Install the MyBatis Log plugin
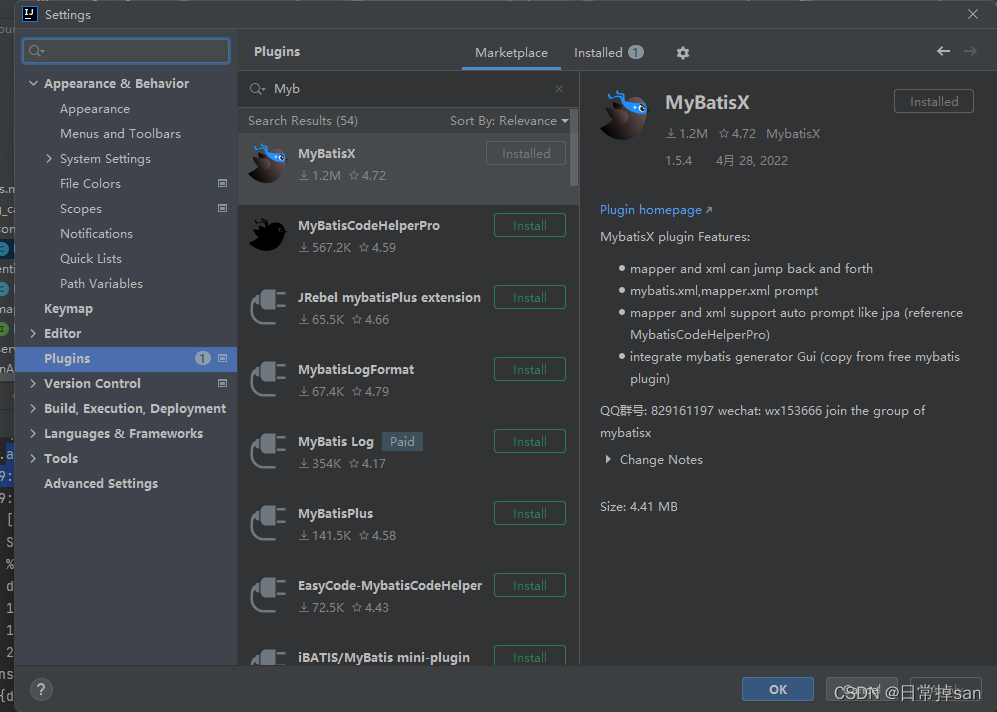 (x=530, y=441)
